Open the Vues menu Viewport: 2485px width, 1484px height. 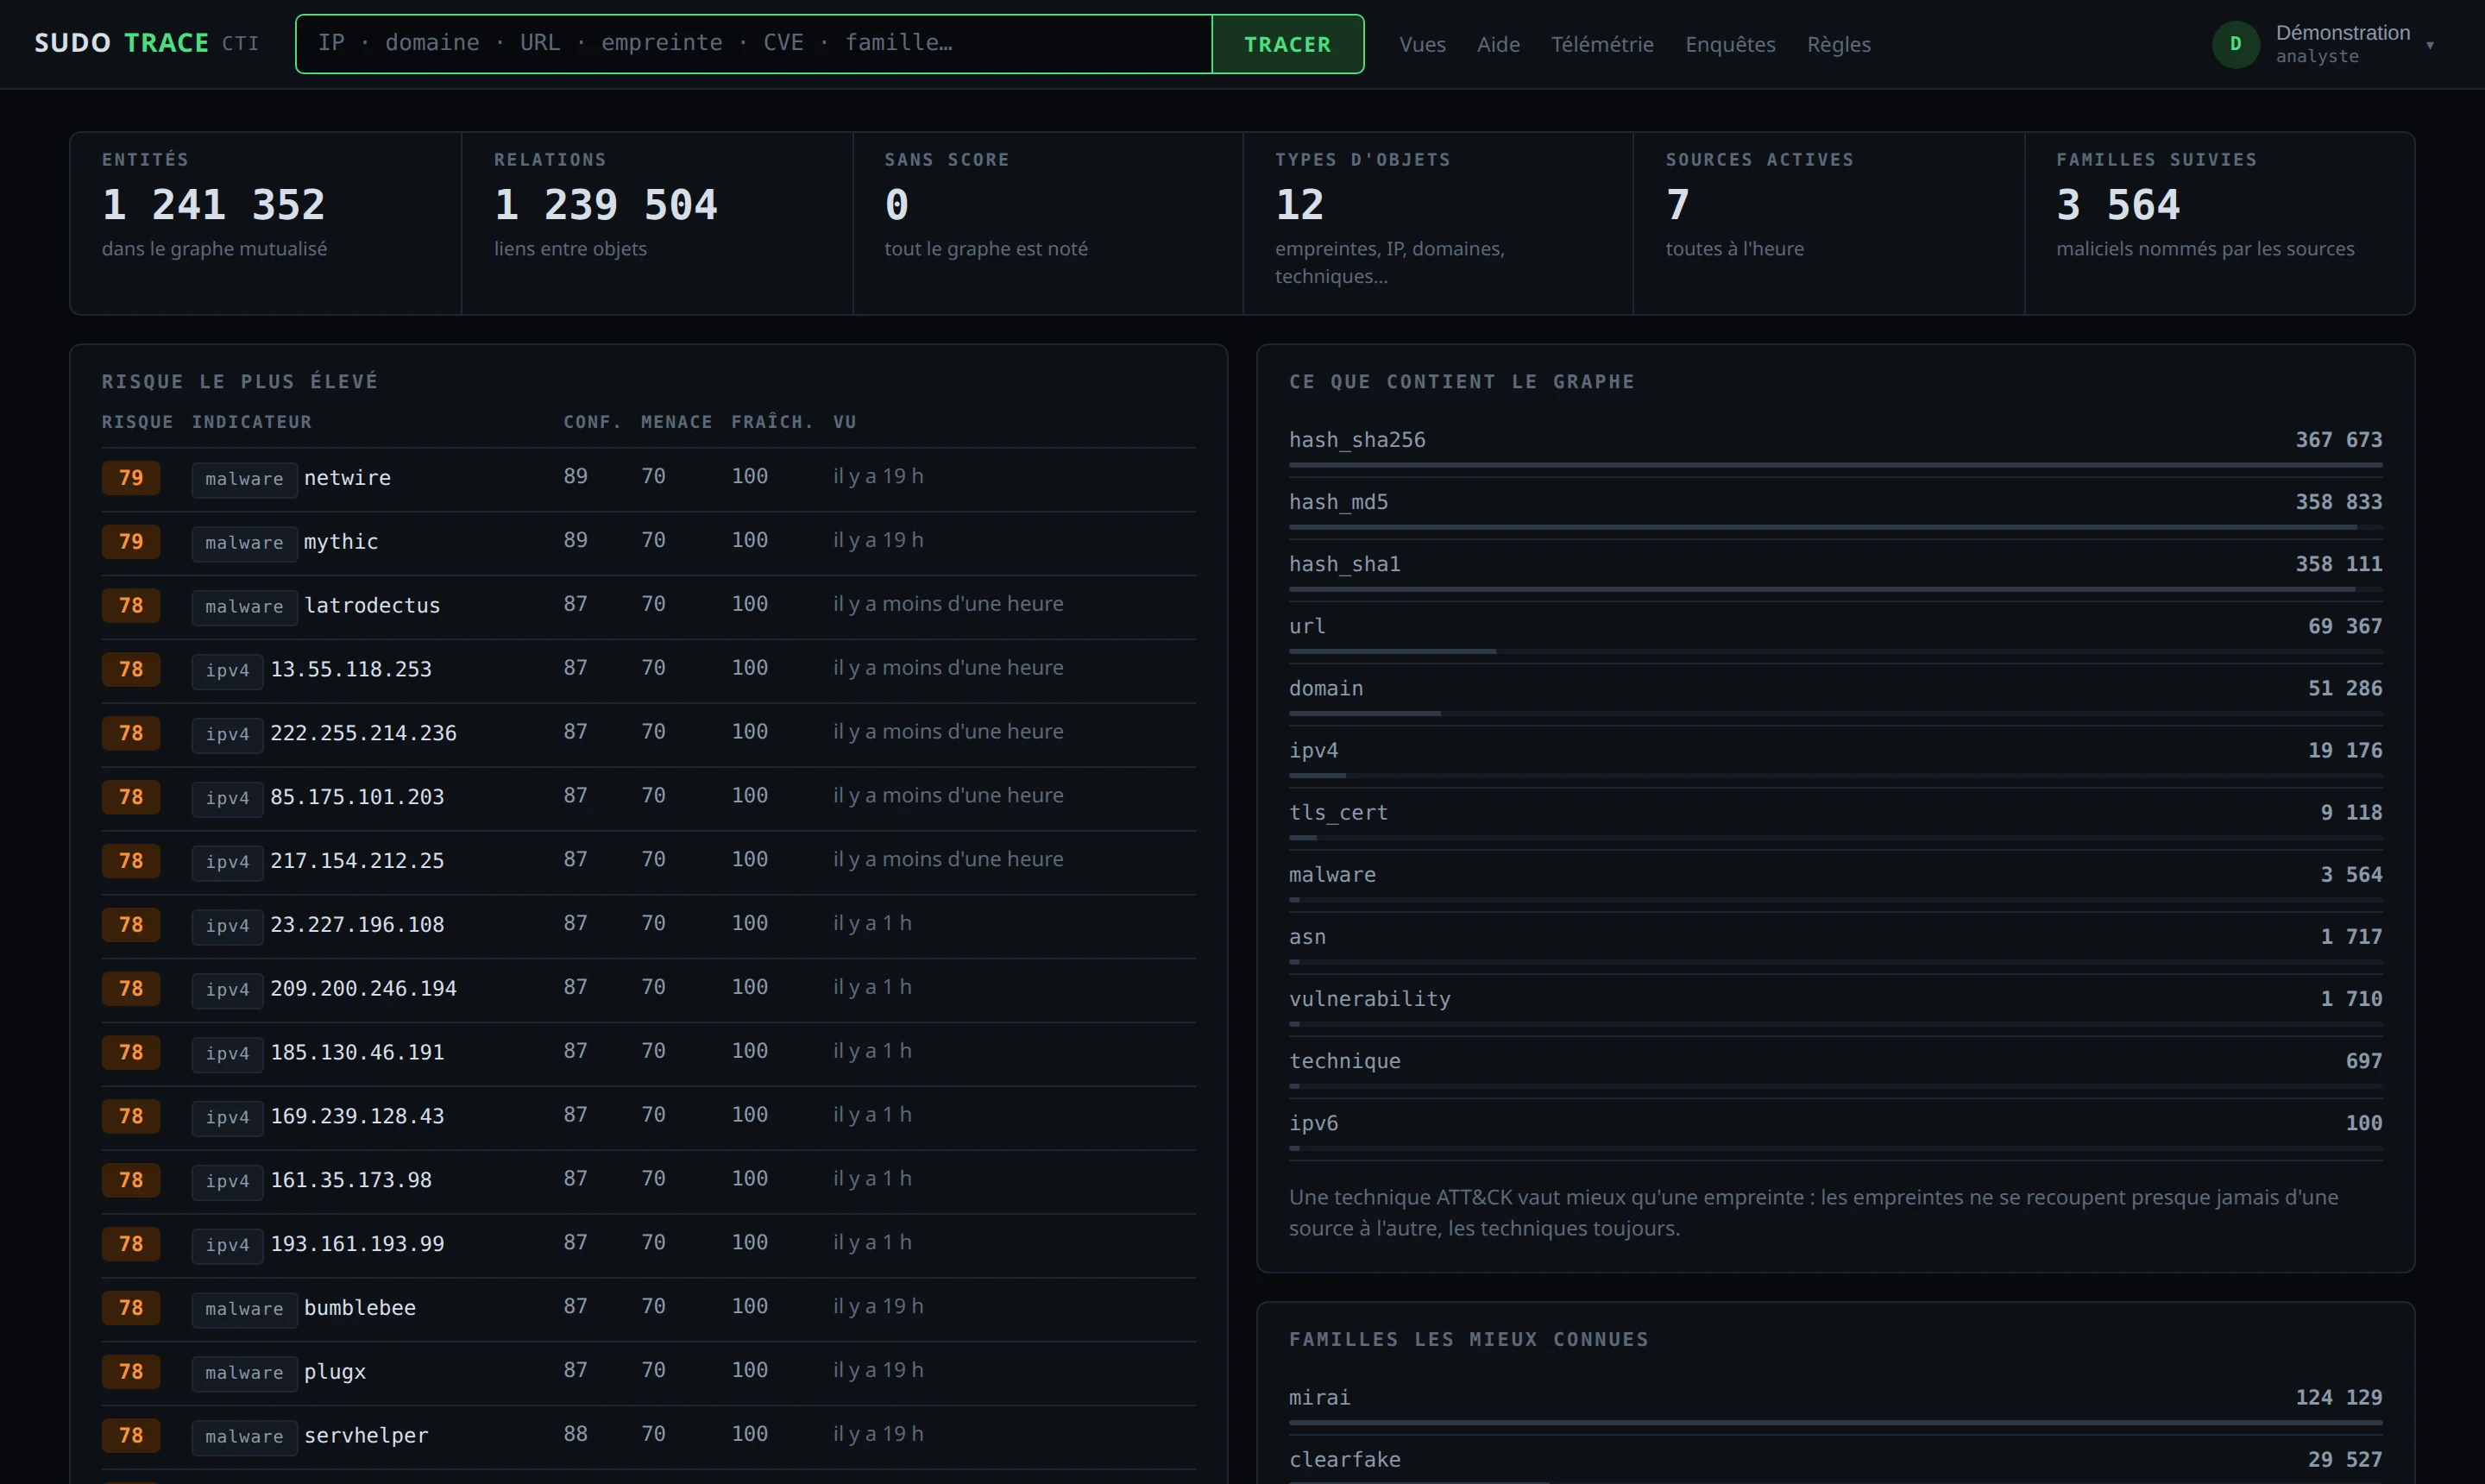coord(1422,44)
